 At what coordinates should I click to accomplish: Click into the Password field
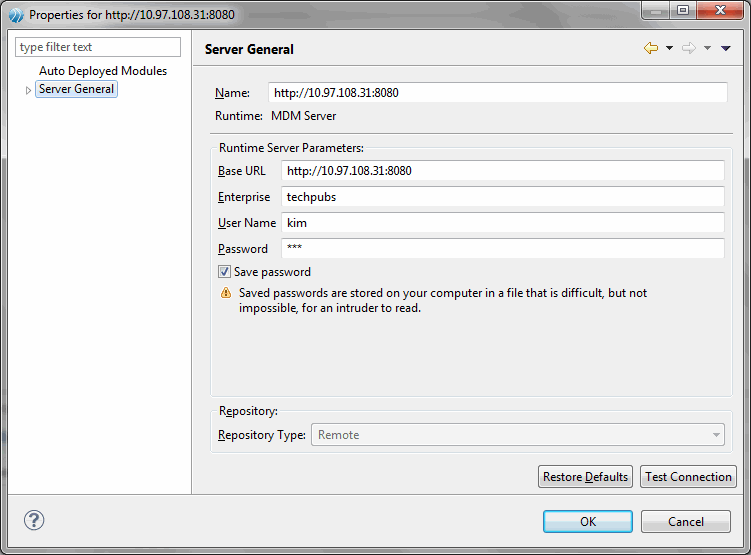(503, 249)
